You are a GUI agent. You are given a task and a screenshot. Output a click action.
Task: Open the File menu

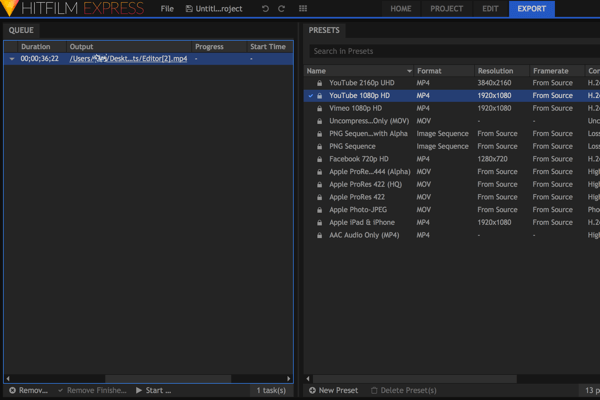[x=167, y=9]
